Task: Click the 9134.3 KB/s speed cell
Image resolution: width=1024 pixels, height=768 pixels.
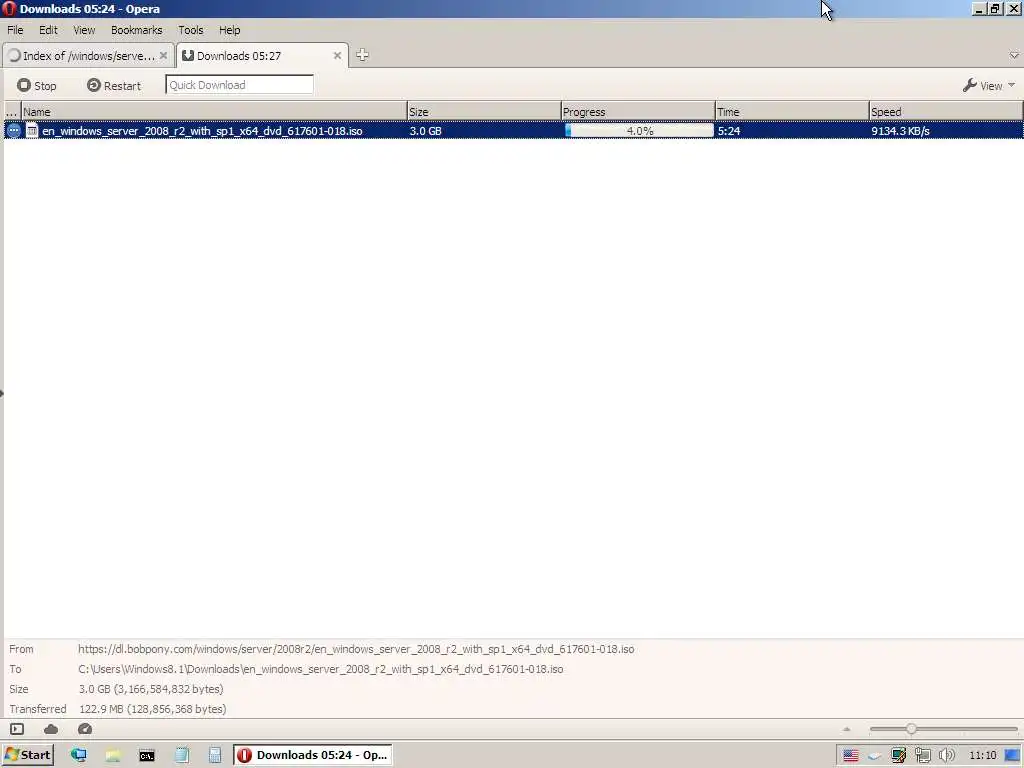Action: point(900,131)
